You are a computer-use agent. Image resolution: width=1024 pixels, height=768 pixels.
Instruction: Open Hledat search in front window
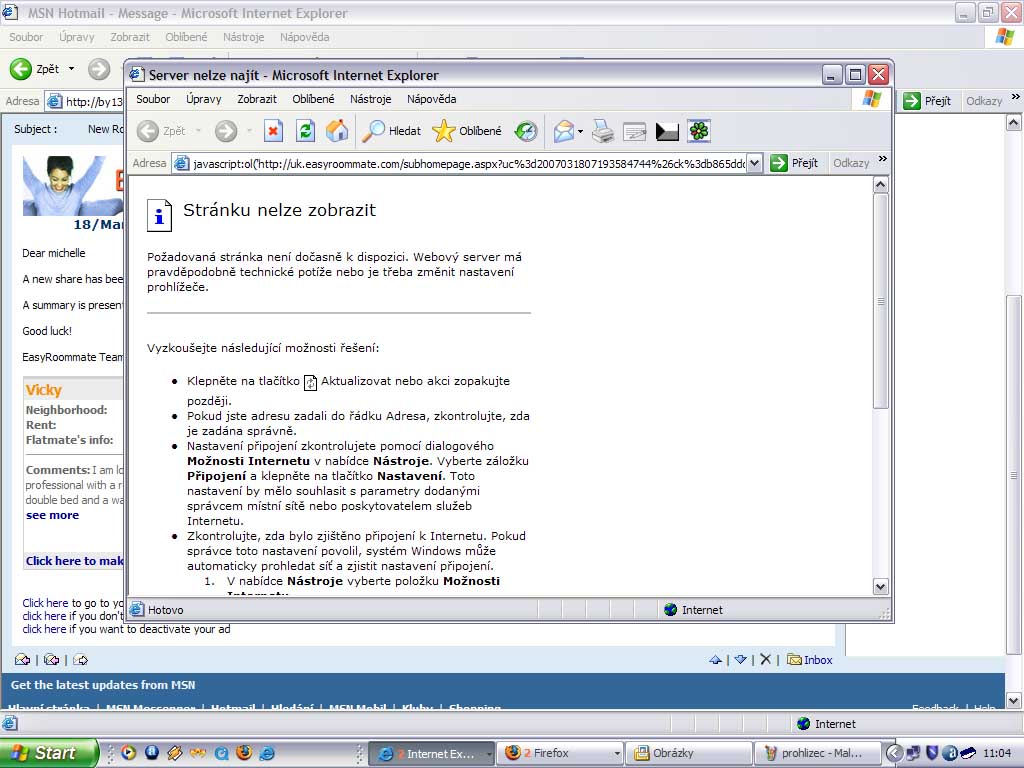click(x=392, y=131)
